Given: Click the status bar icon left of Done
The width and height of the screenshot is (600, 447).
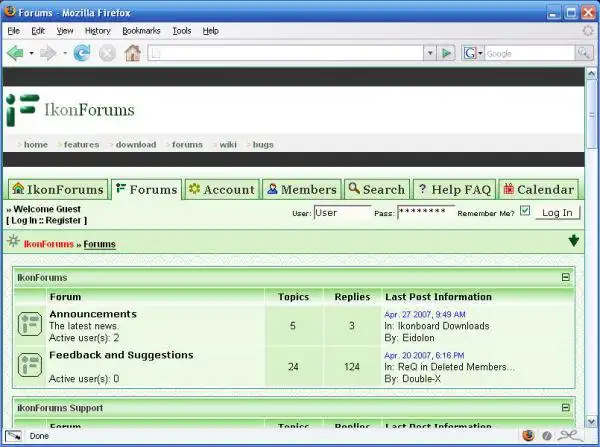Looking at the screenshot, I should [13, 436].
